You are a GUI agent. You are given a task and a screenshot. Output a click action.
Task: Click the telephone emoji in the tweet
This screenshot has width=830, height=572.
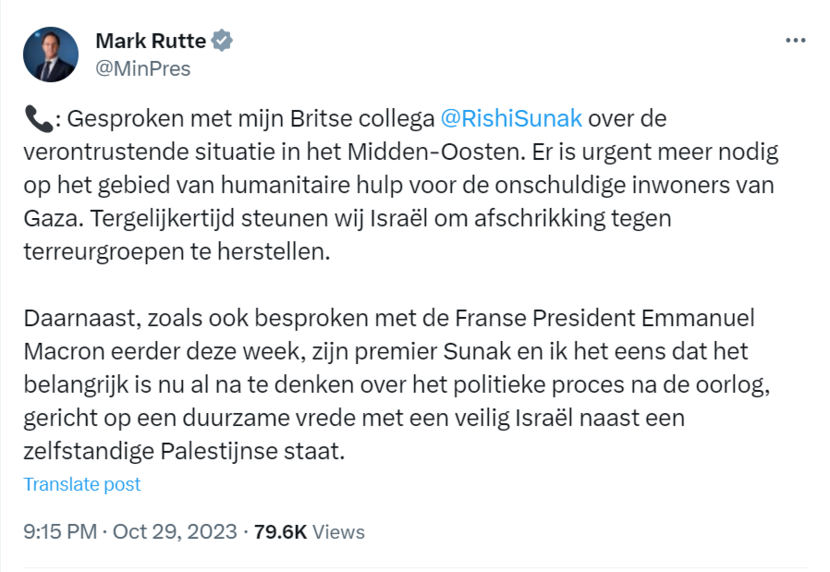pyautogui.click(x=34, y=119)
